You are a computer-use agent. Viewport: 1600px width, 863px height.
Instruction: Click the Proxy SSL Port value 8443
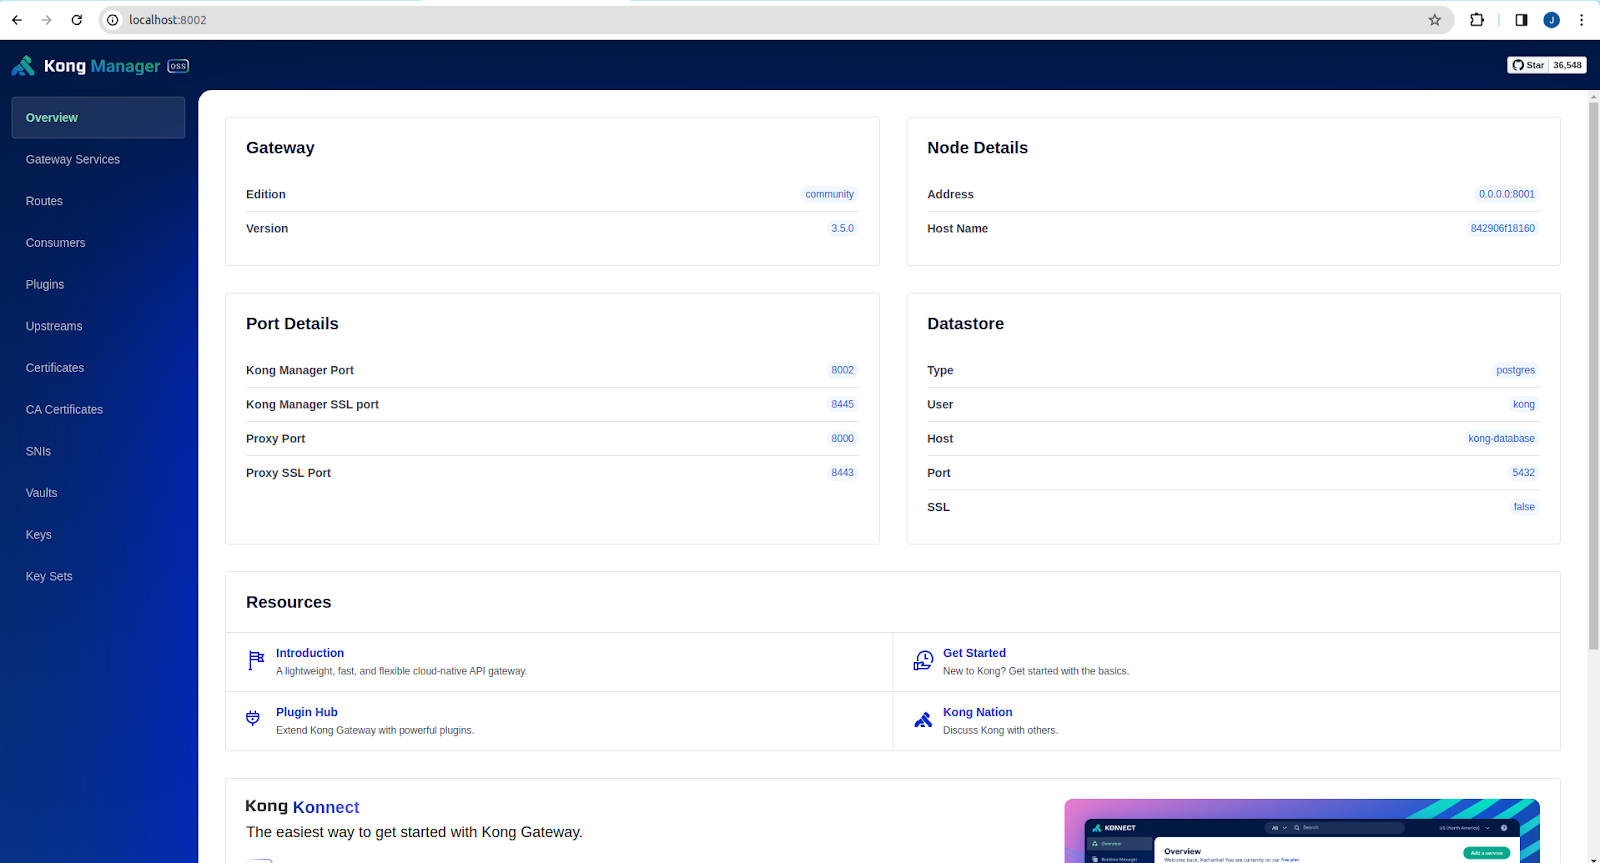[843, 472]
